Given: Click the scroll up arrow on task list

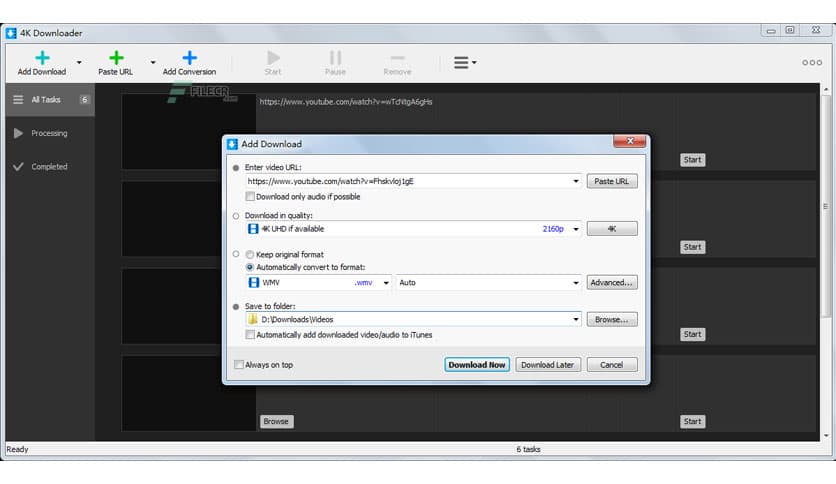Looking at the screenshot, I should click(826, 90).
